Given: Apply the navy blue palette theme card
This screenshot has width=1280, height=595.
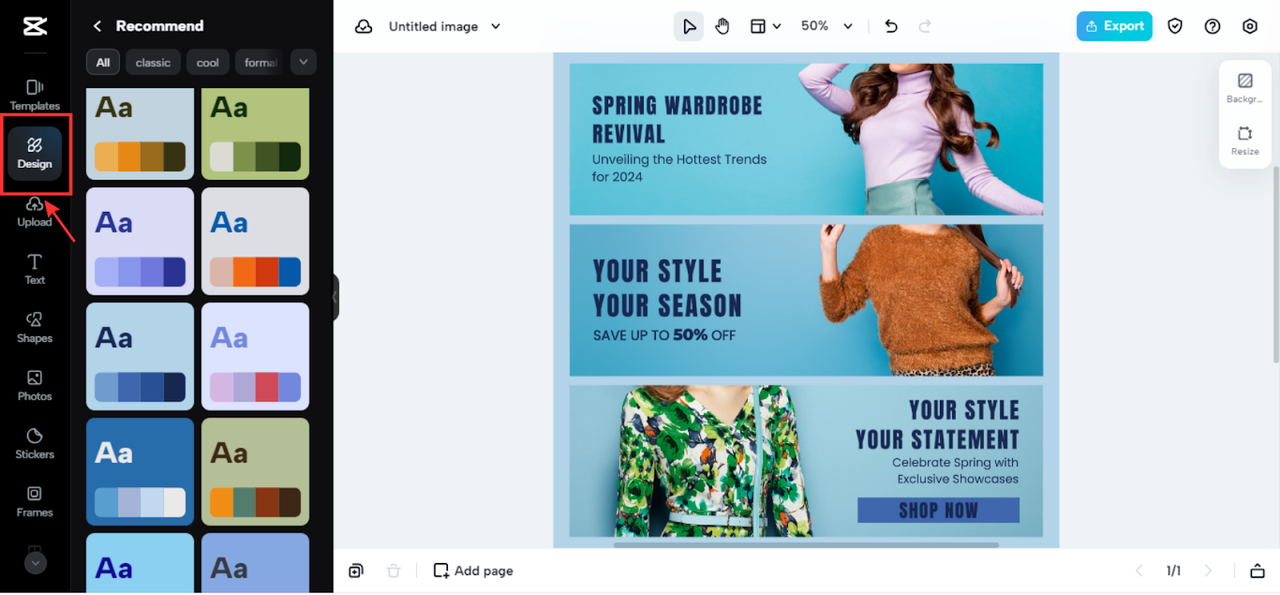Looking at the screenshot, I should click(140, 356).
